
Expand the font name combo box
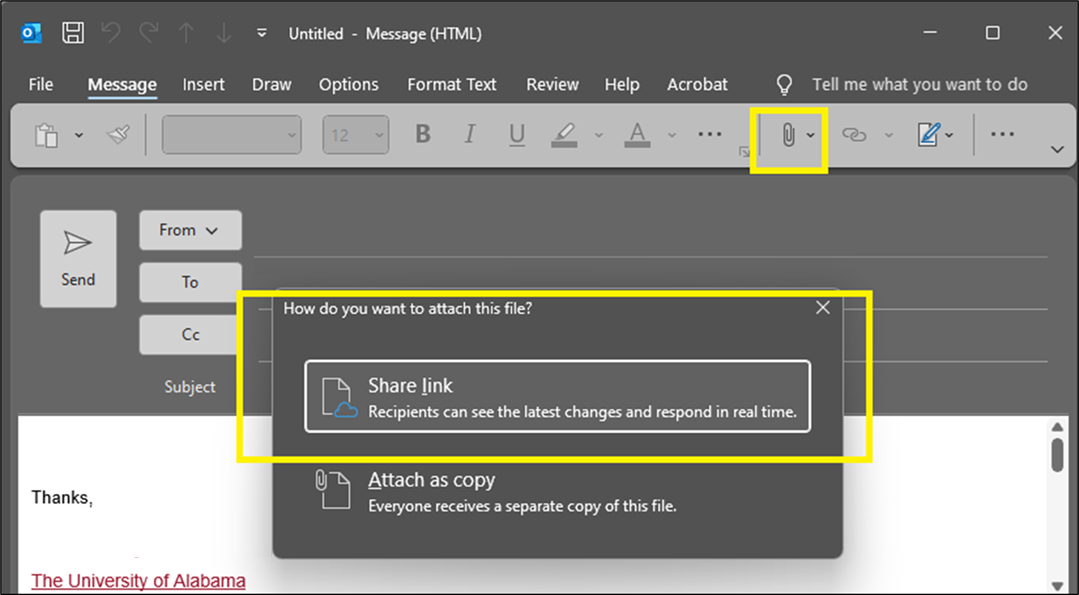[x=292, y=135]
